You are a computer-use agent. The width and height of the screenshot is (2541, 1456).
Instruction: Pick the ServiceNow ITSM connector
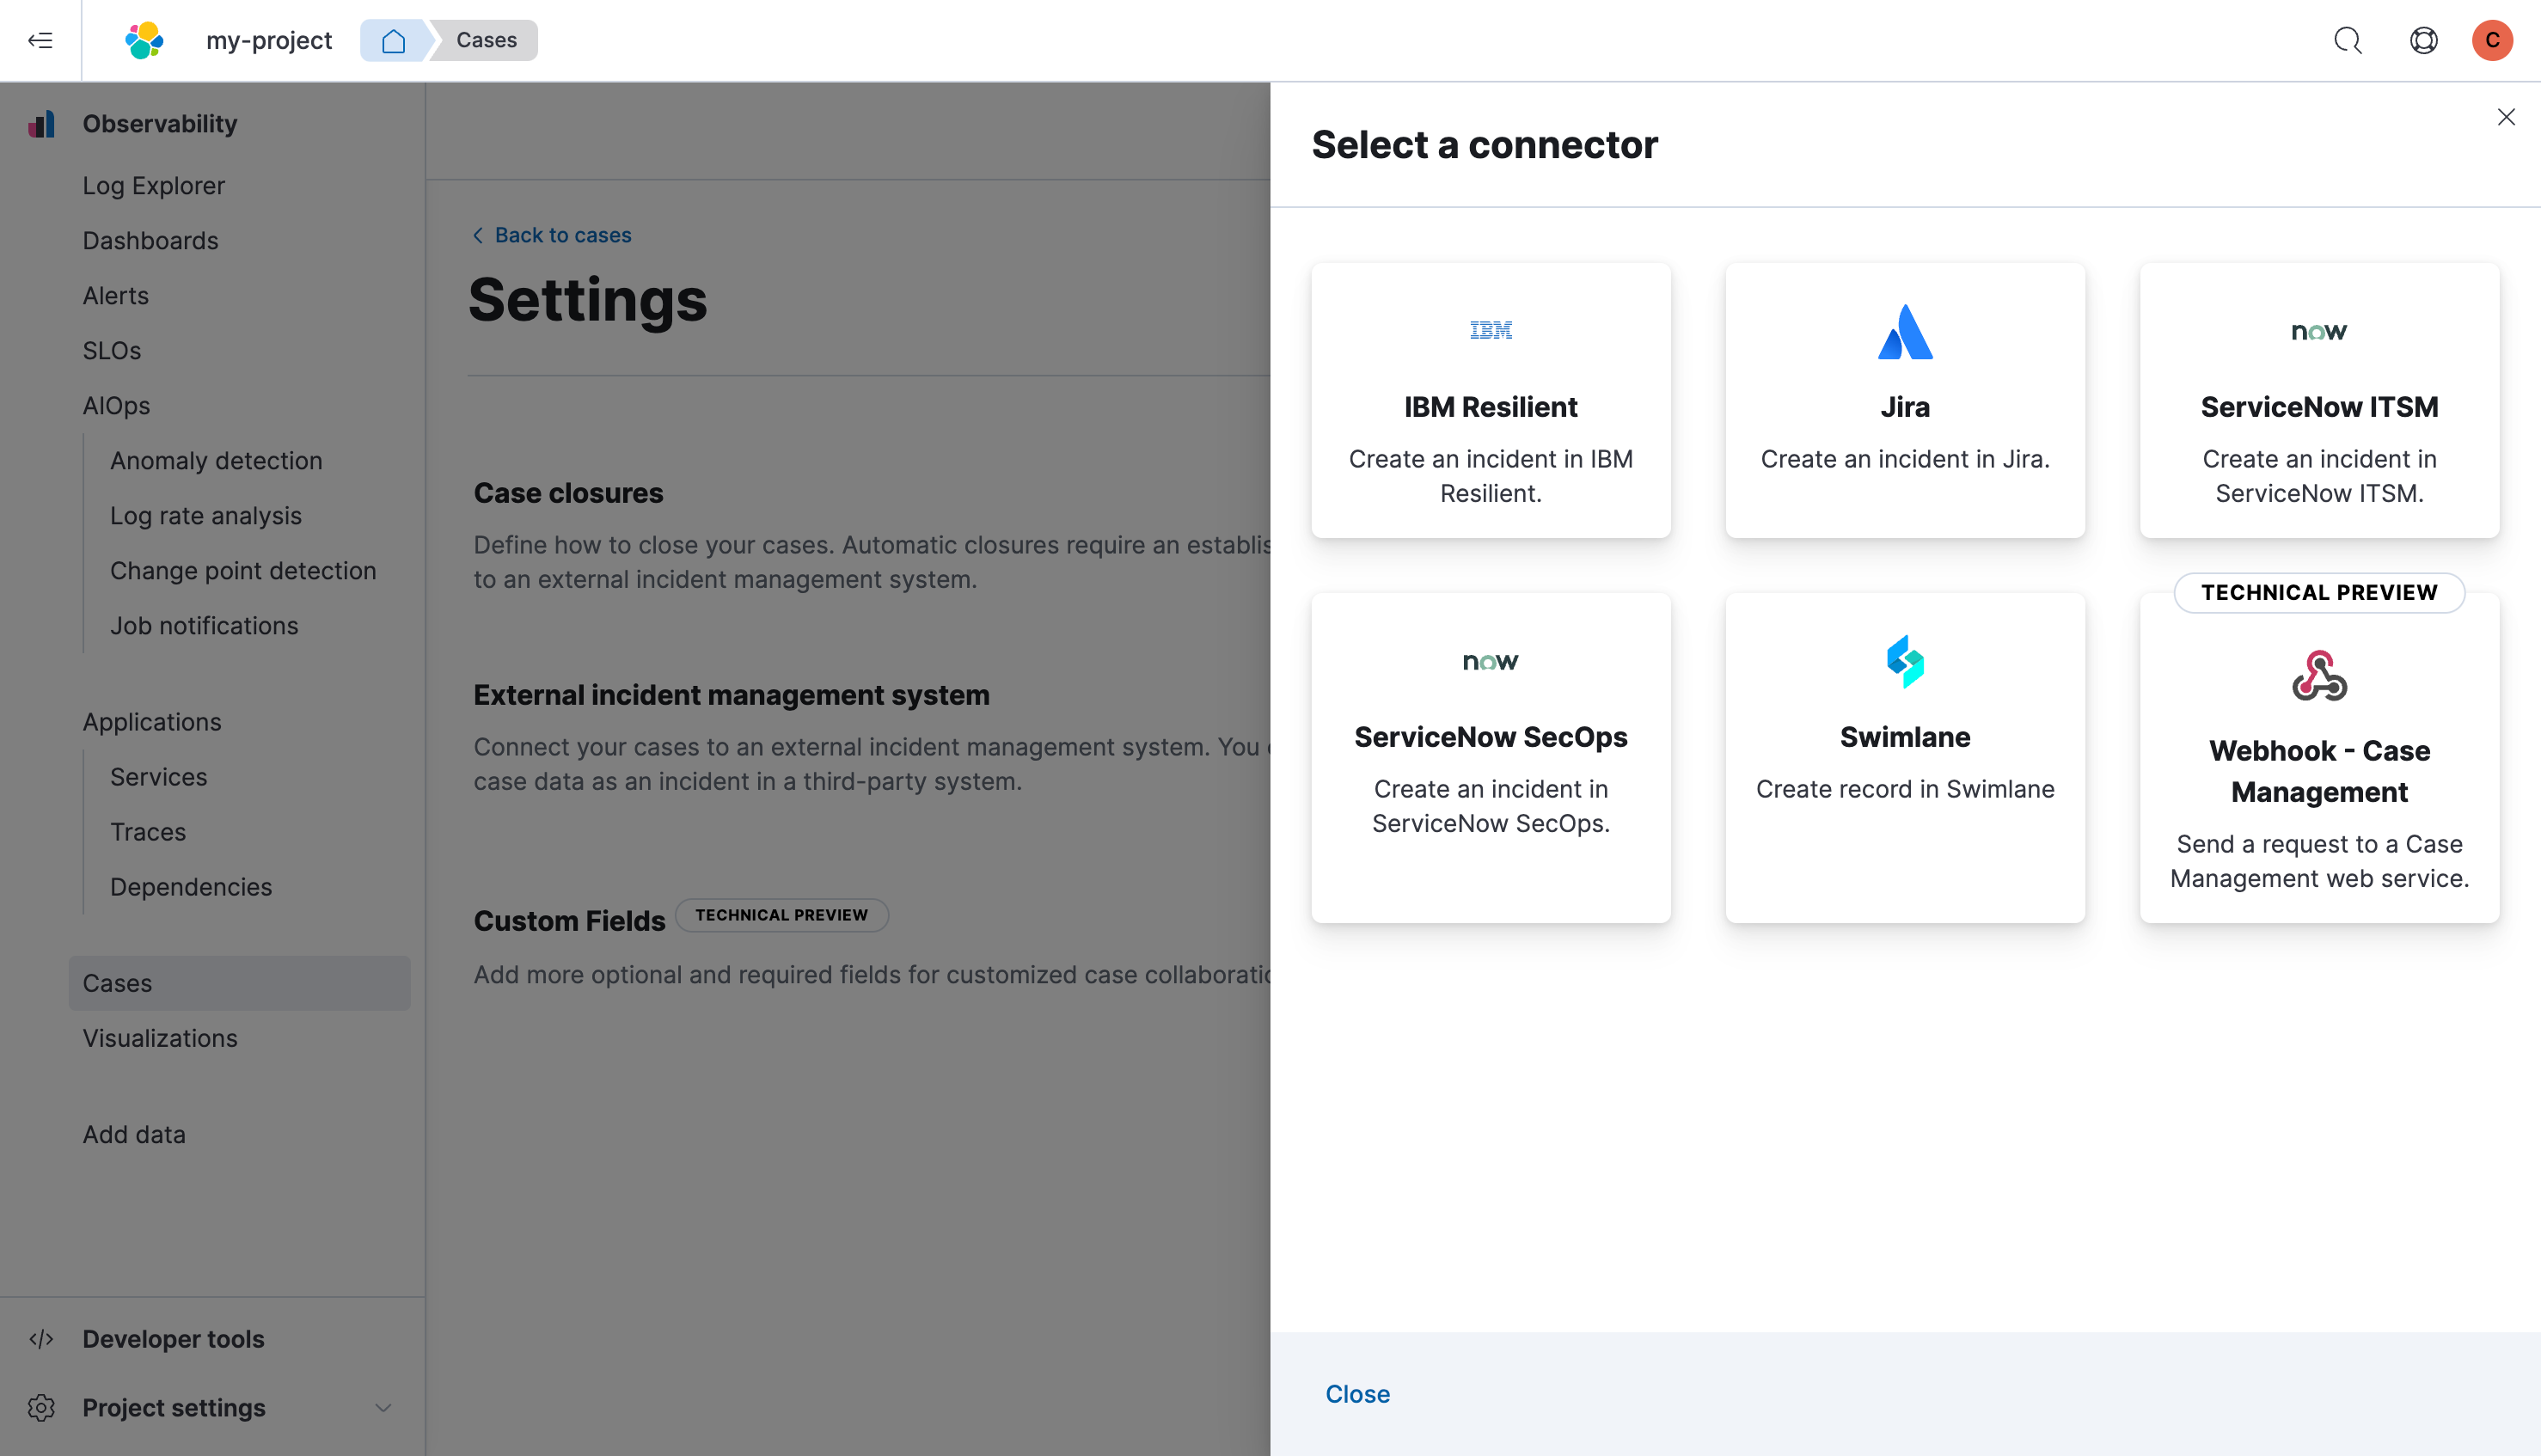click(2318, 400)
